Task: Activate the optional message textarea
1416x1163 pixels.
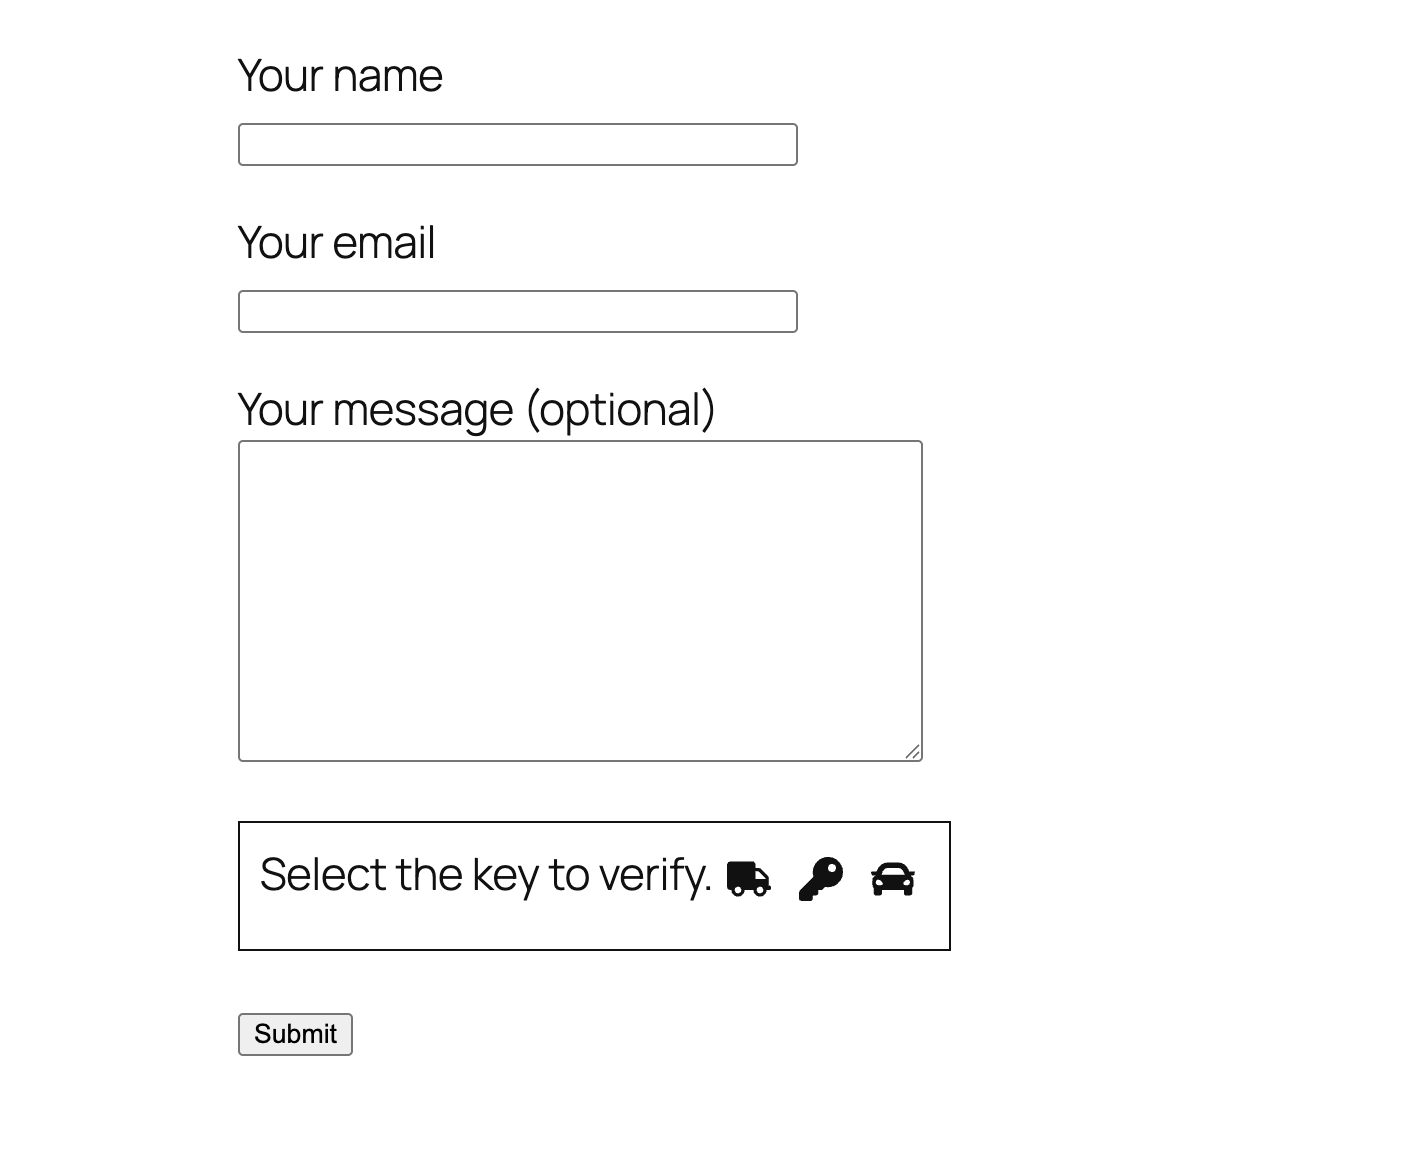Action: click(580, 600)
